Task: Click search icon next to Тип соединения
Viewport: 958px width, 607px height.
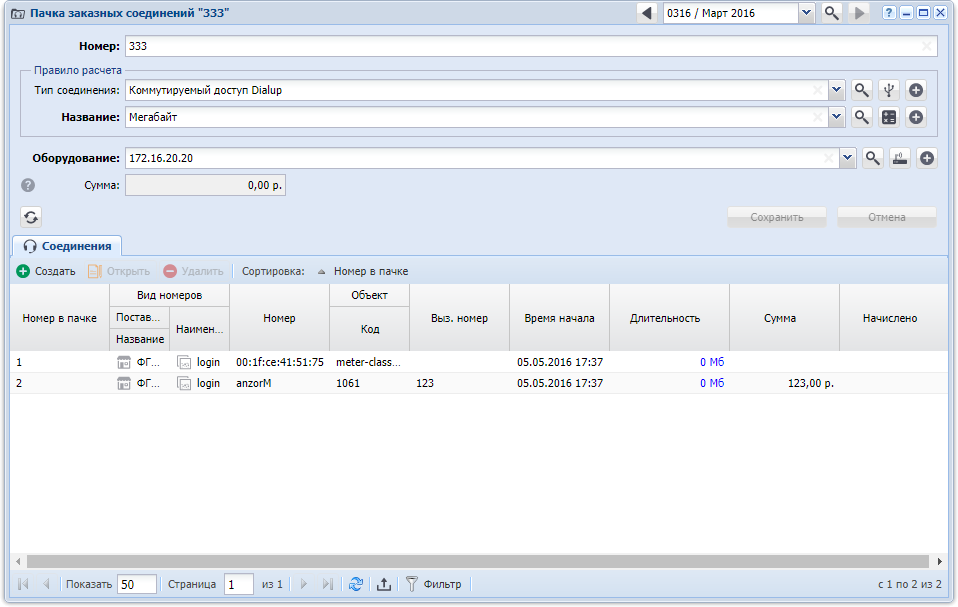Action: point(861,90)
